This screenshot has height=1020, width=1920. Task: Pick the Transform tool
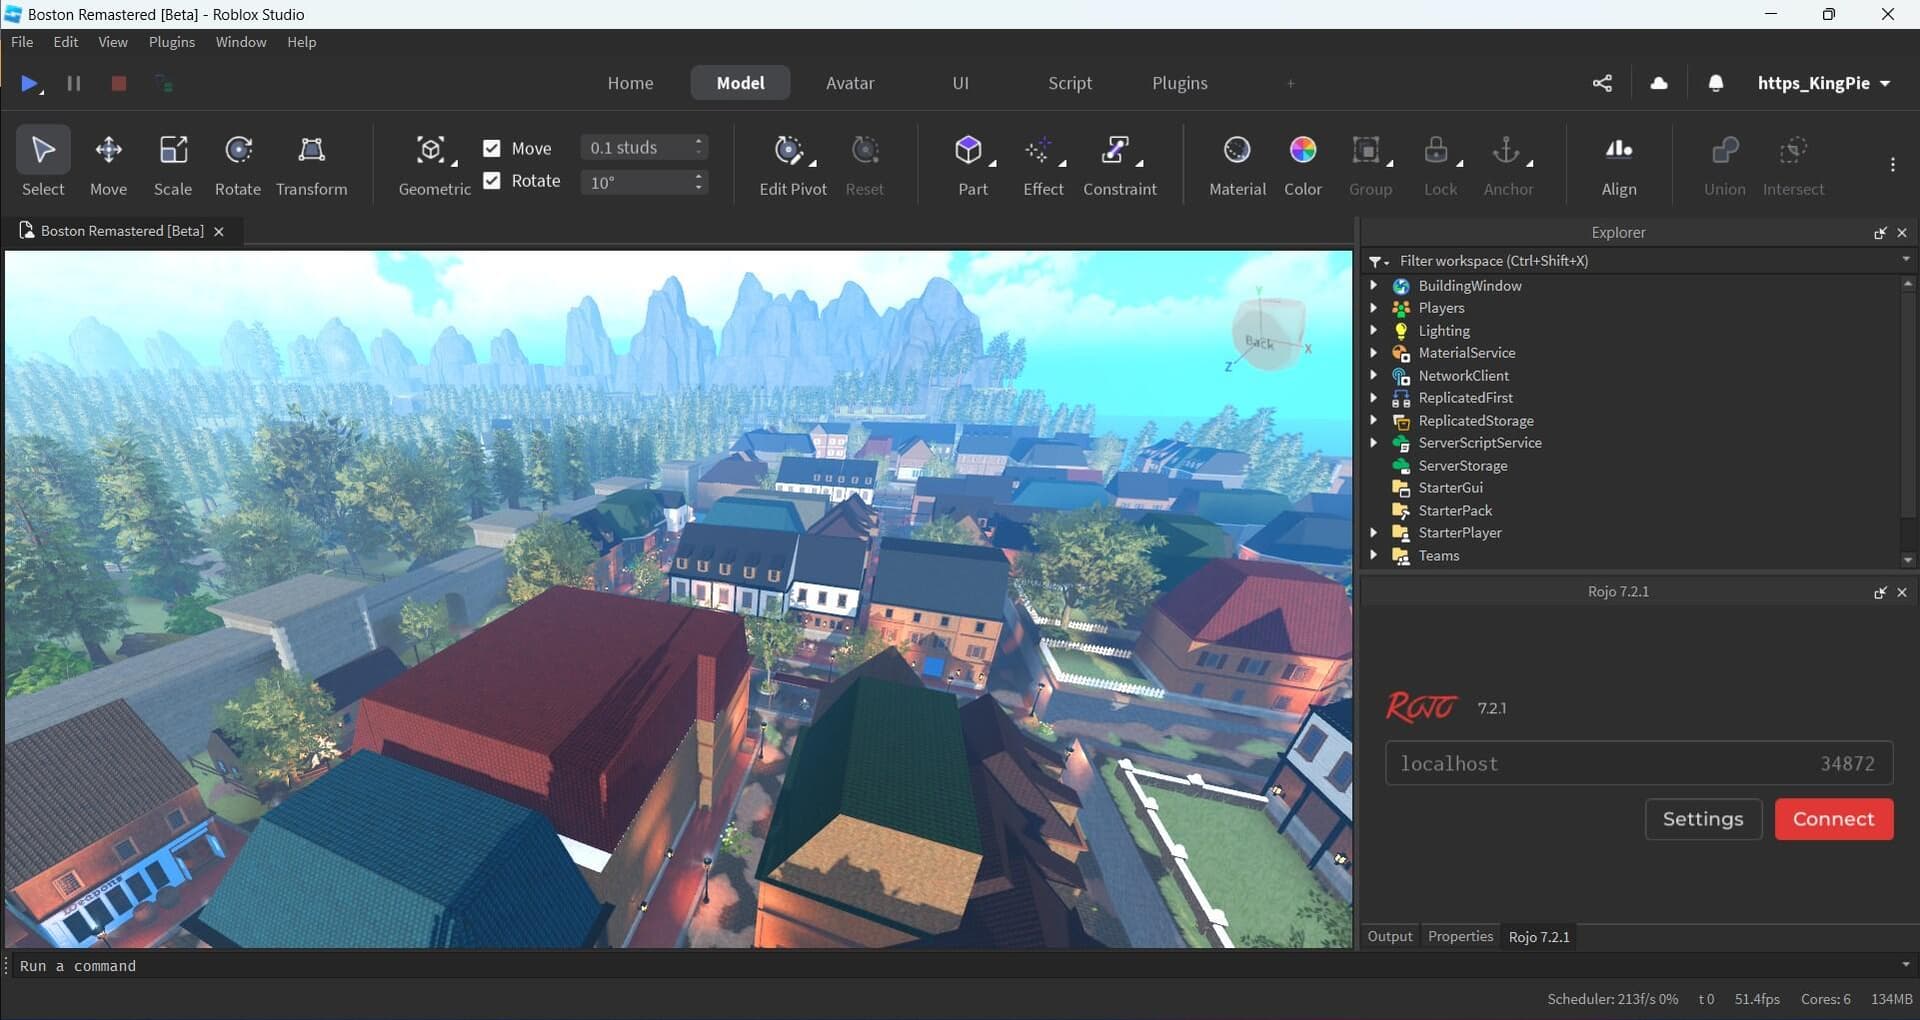(312, 163)
